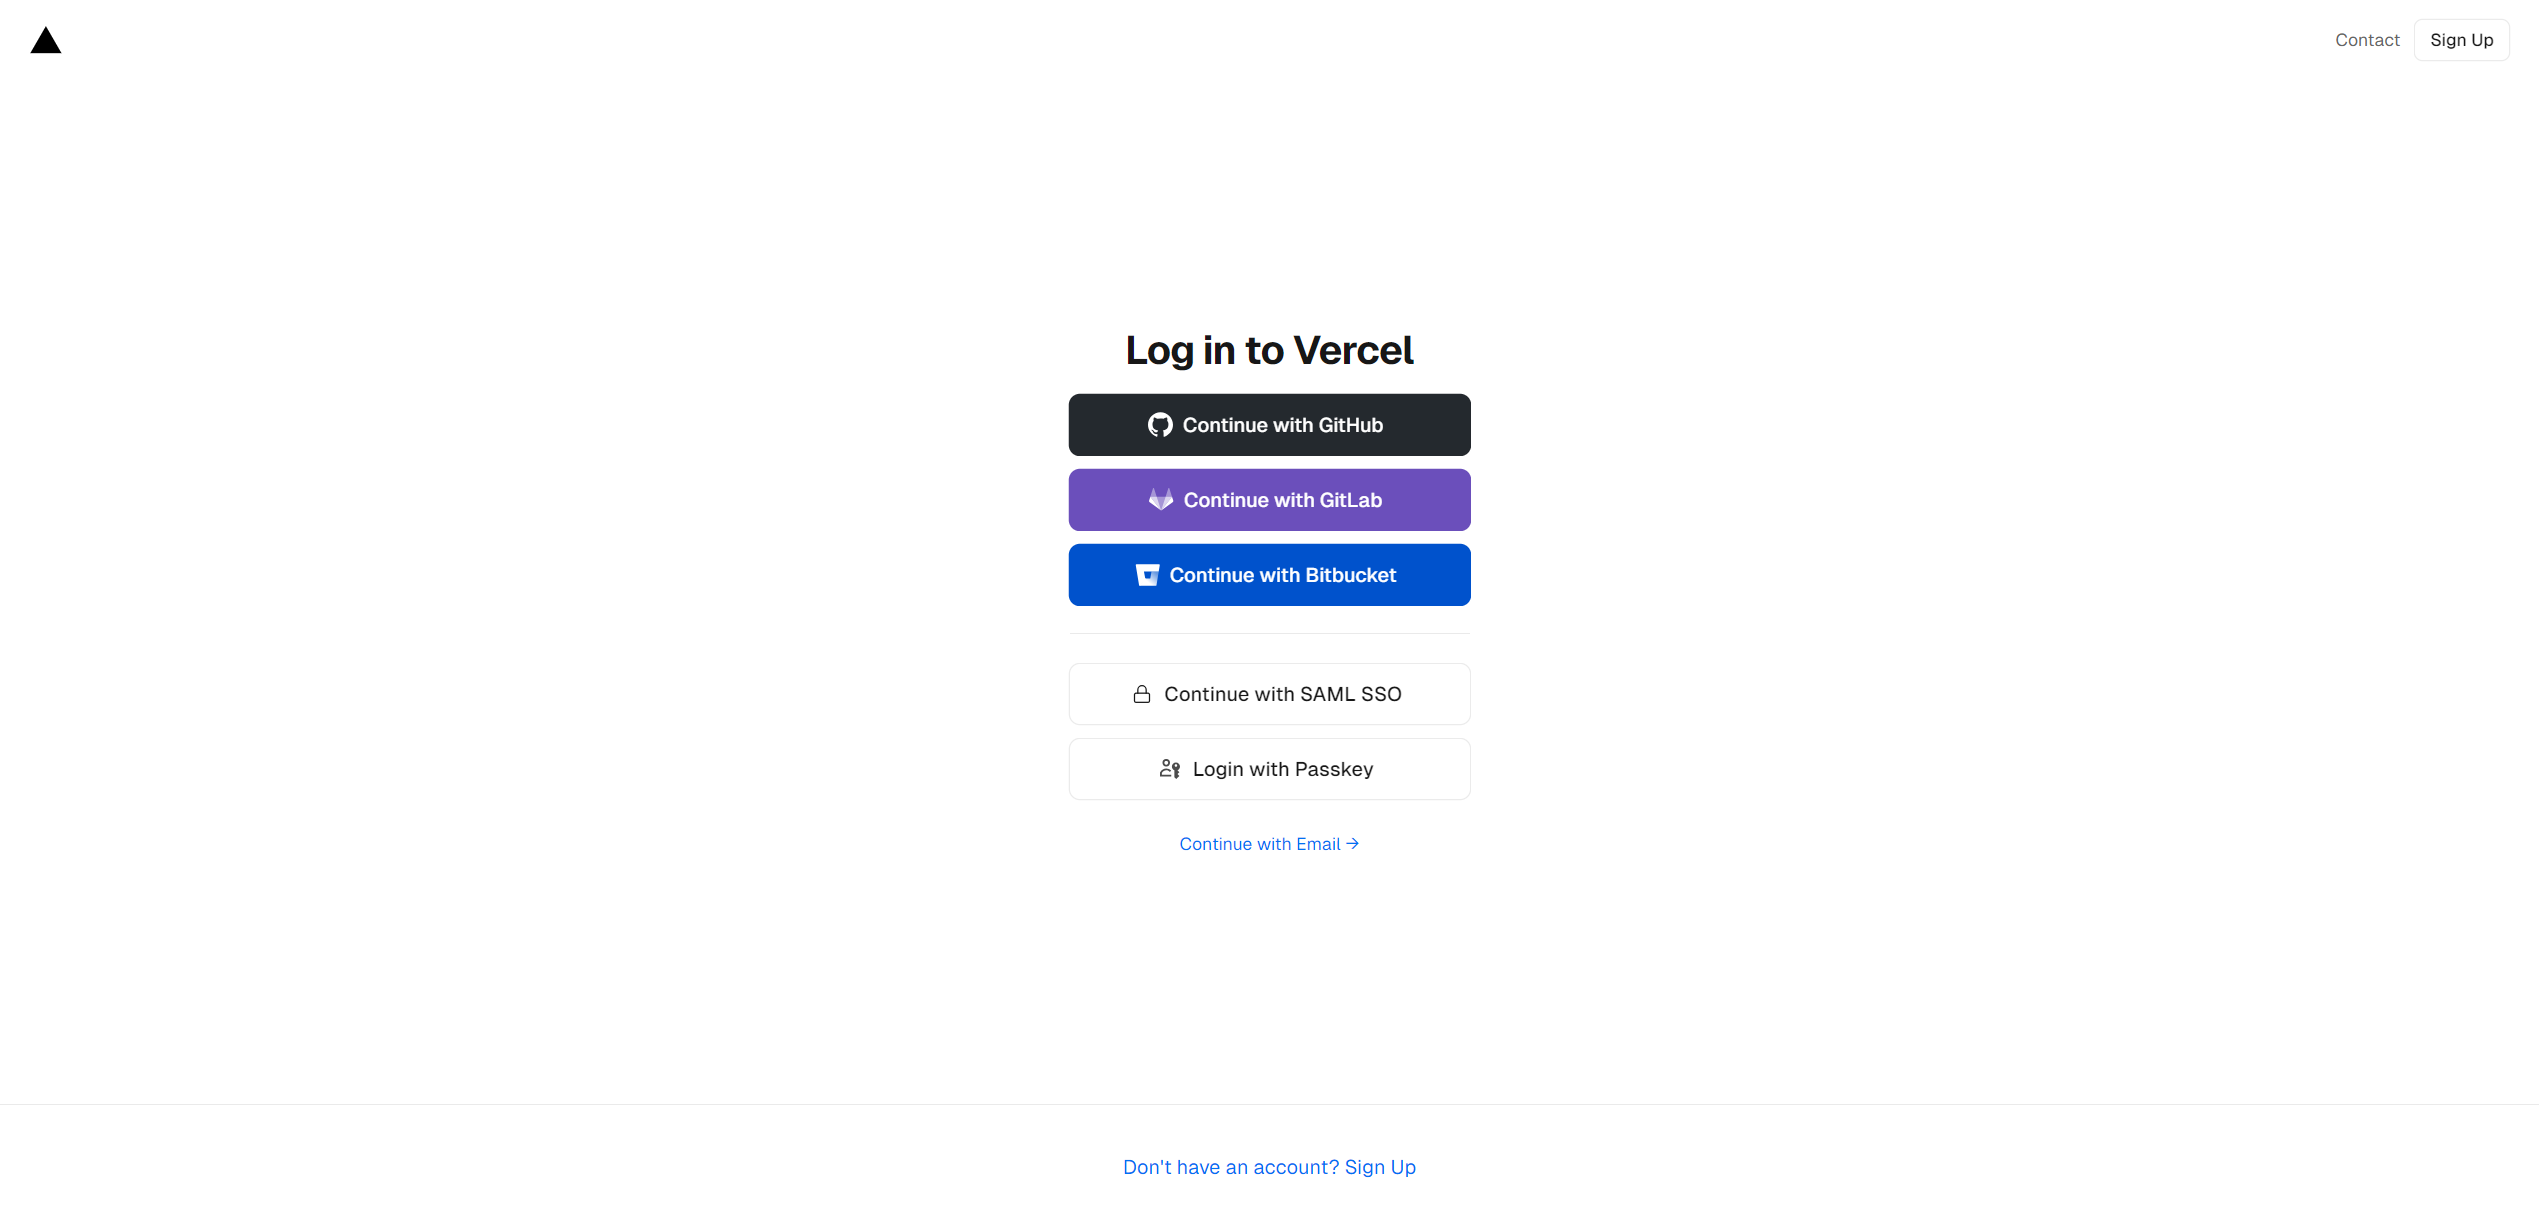Click the Vercel triangle logo
This screenshot has height=1228, width=2539.
(x=46, y=40)
